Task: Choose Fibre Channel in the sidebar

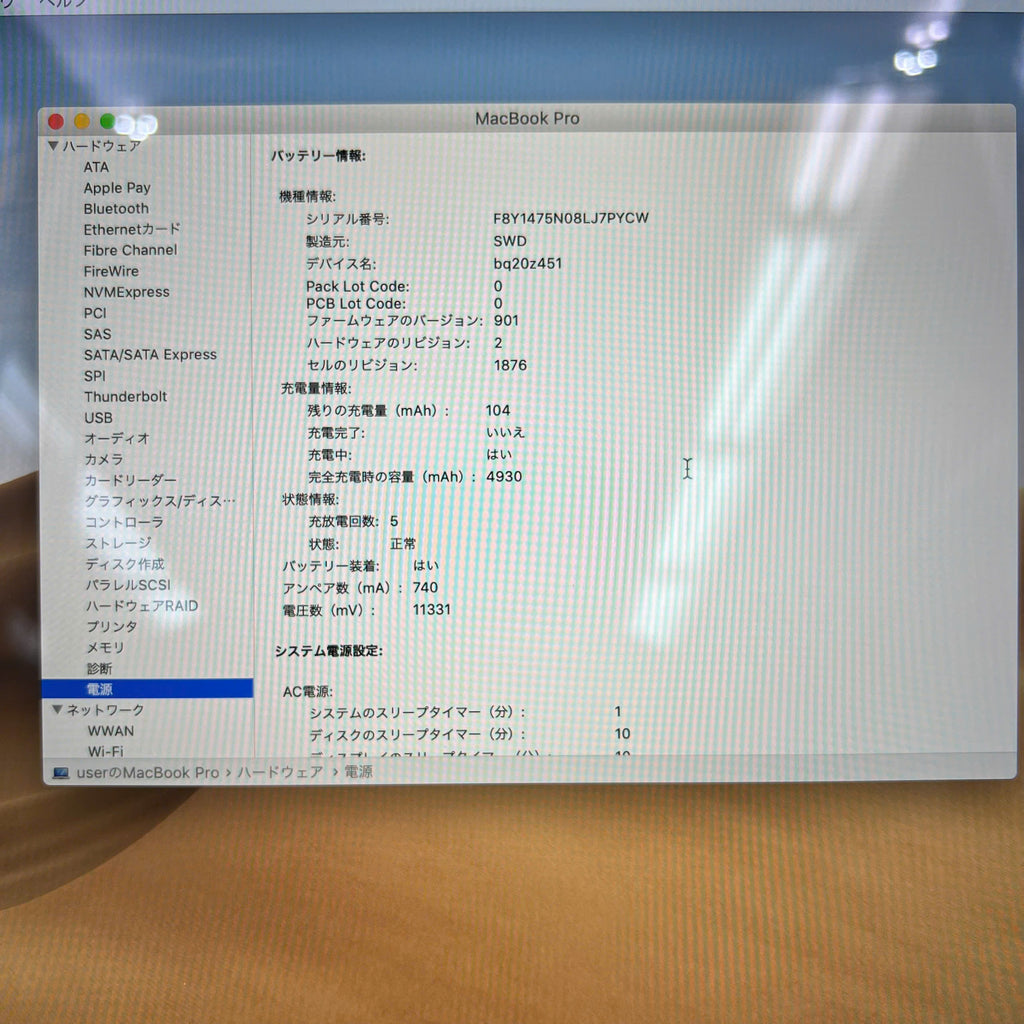Action: 130,250
